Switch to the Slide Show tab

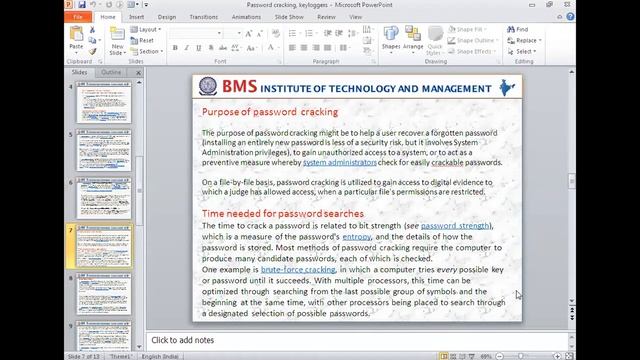pyautogui.click(x=289, y=17)
